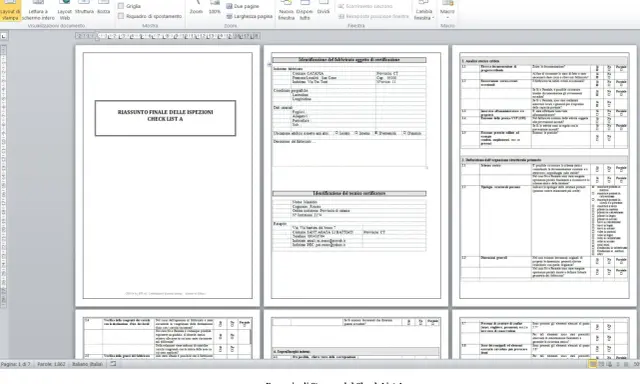Viewport: 640px width, 384px height.
Task: Click Disponi tutto windows button
Action: [x=304, y=10]
